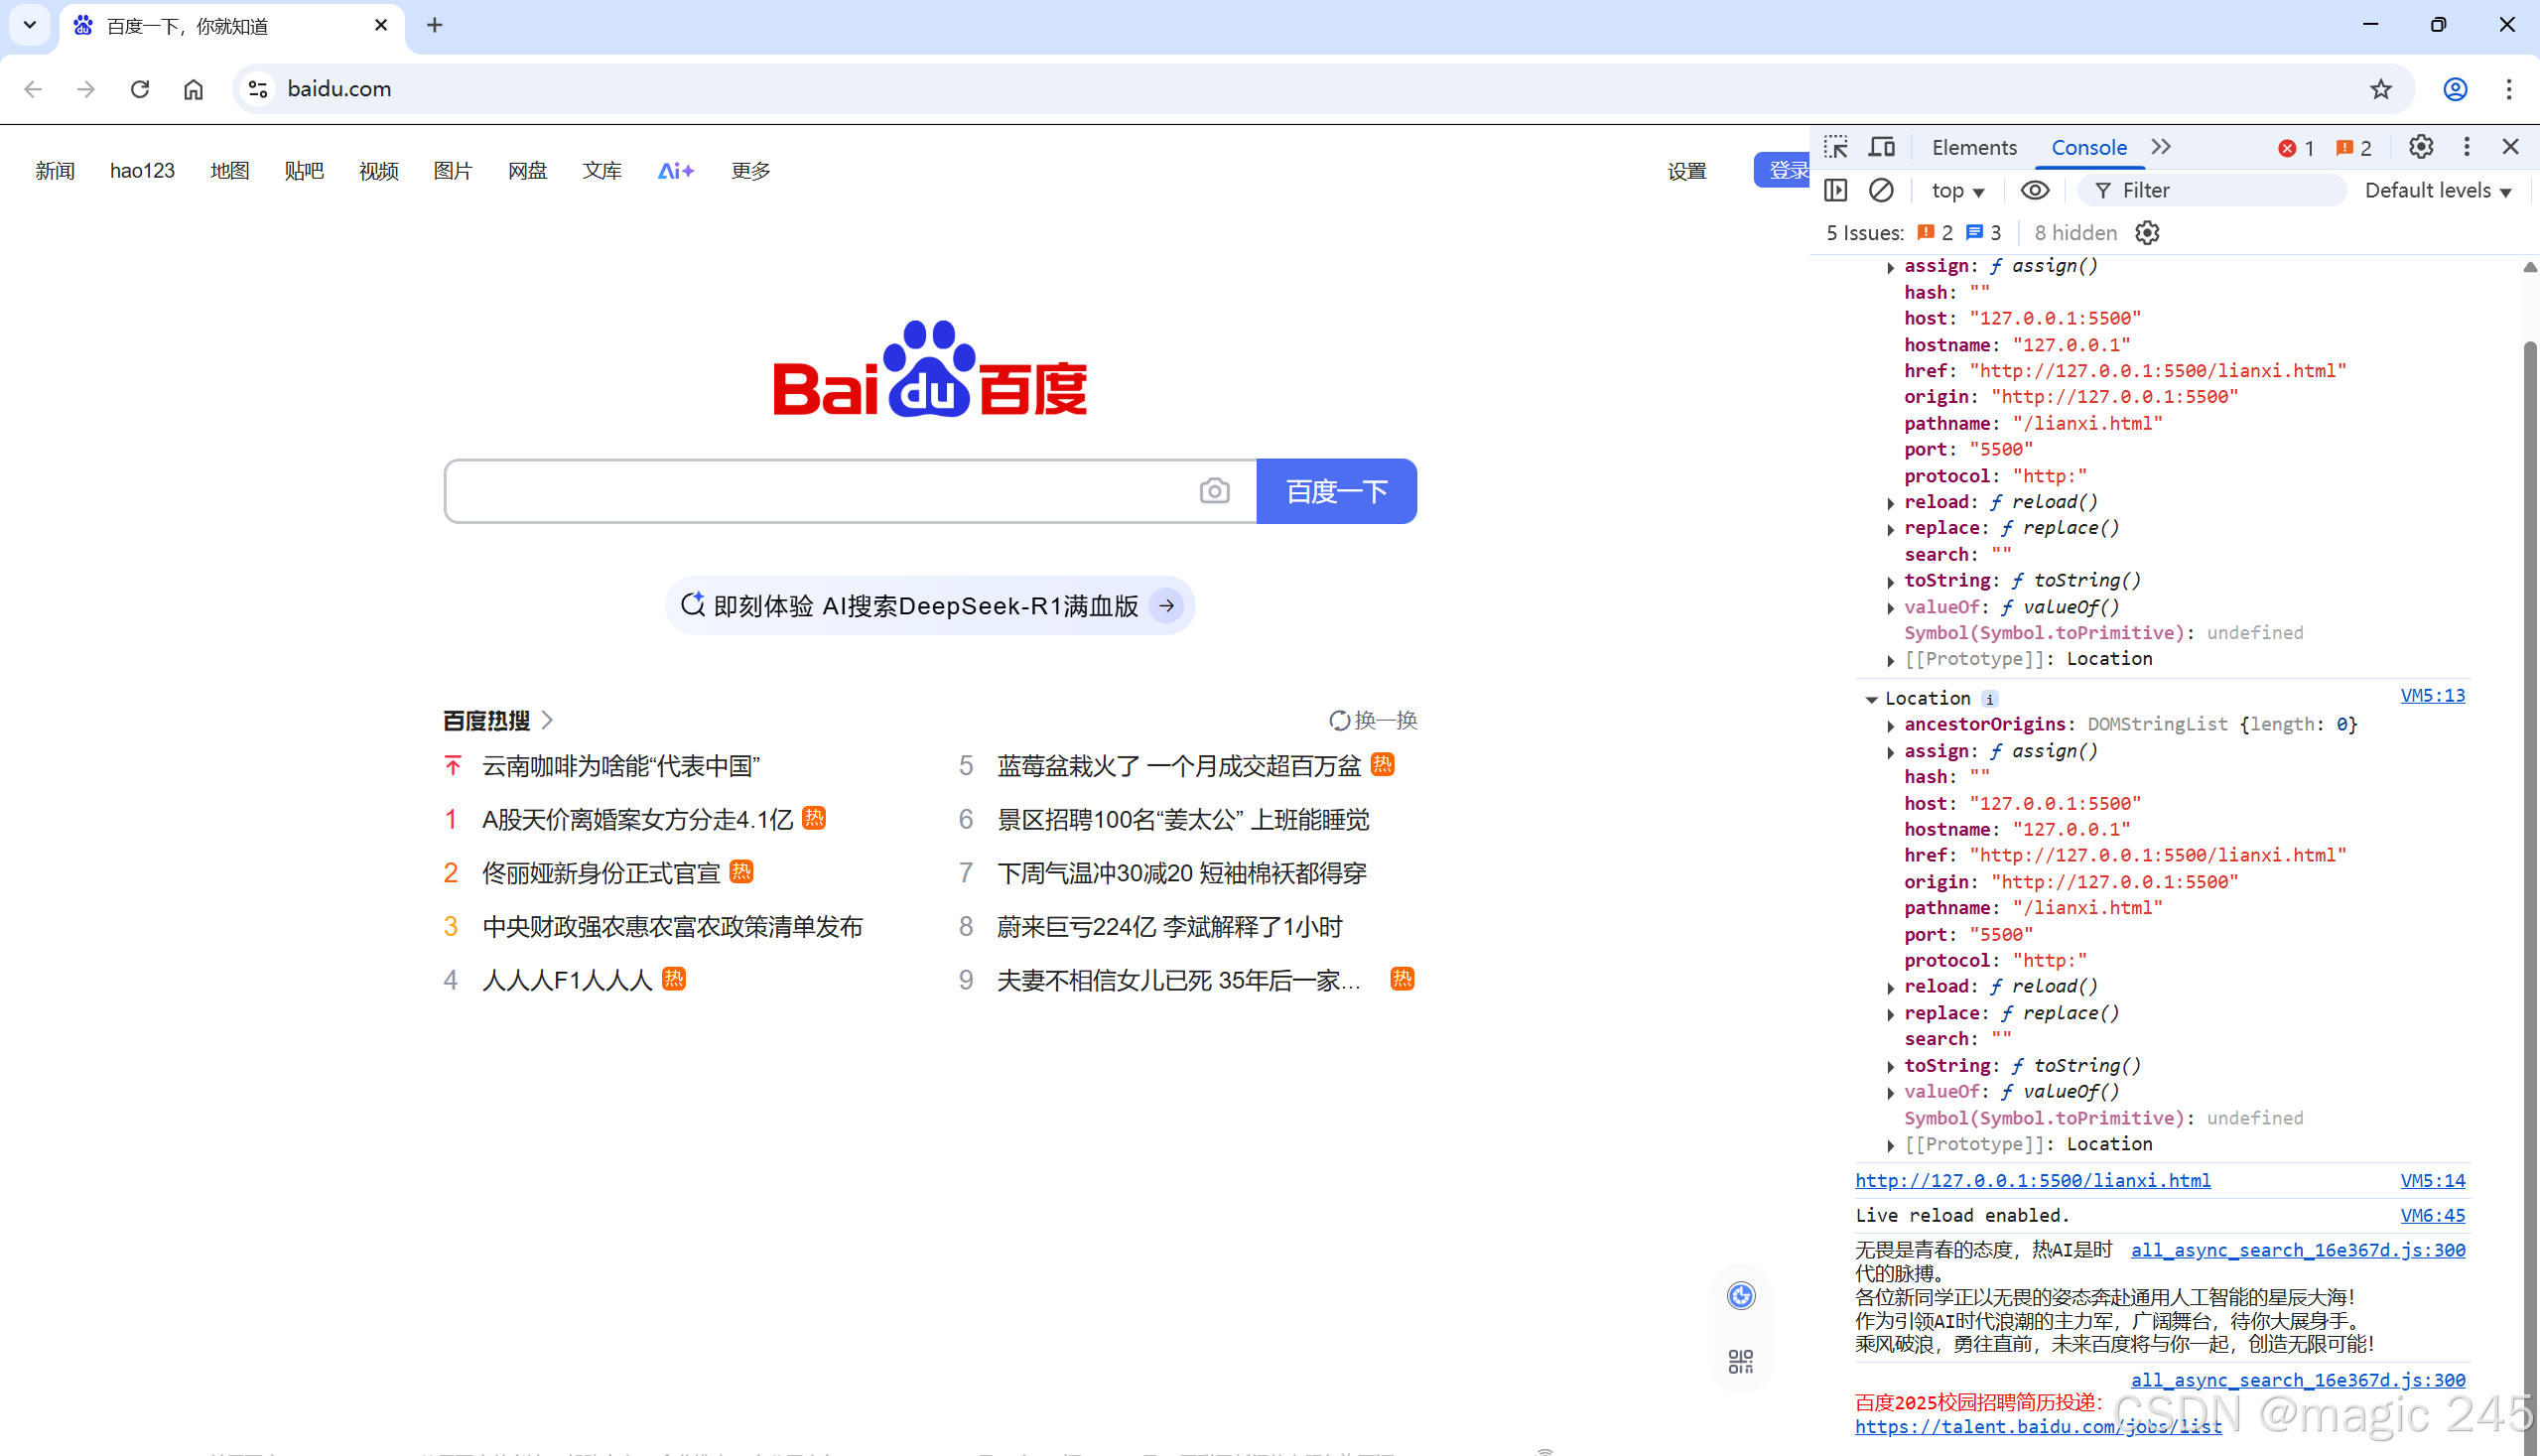Toggle the console sidebar panel icon

1836,190
